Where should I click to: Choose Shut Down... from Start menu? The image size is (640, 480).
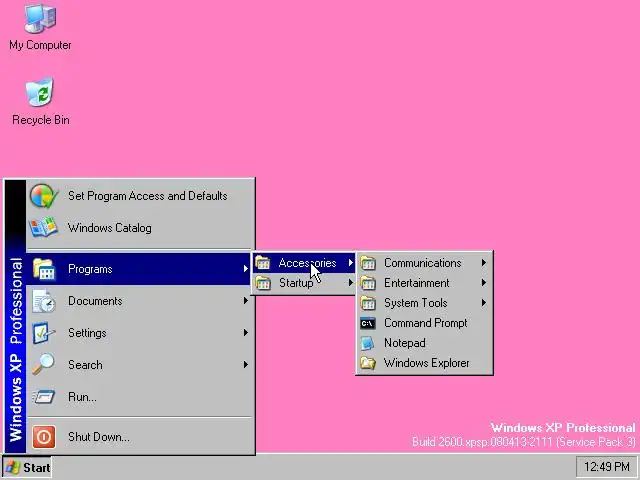[139, 437]
